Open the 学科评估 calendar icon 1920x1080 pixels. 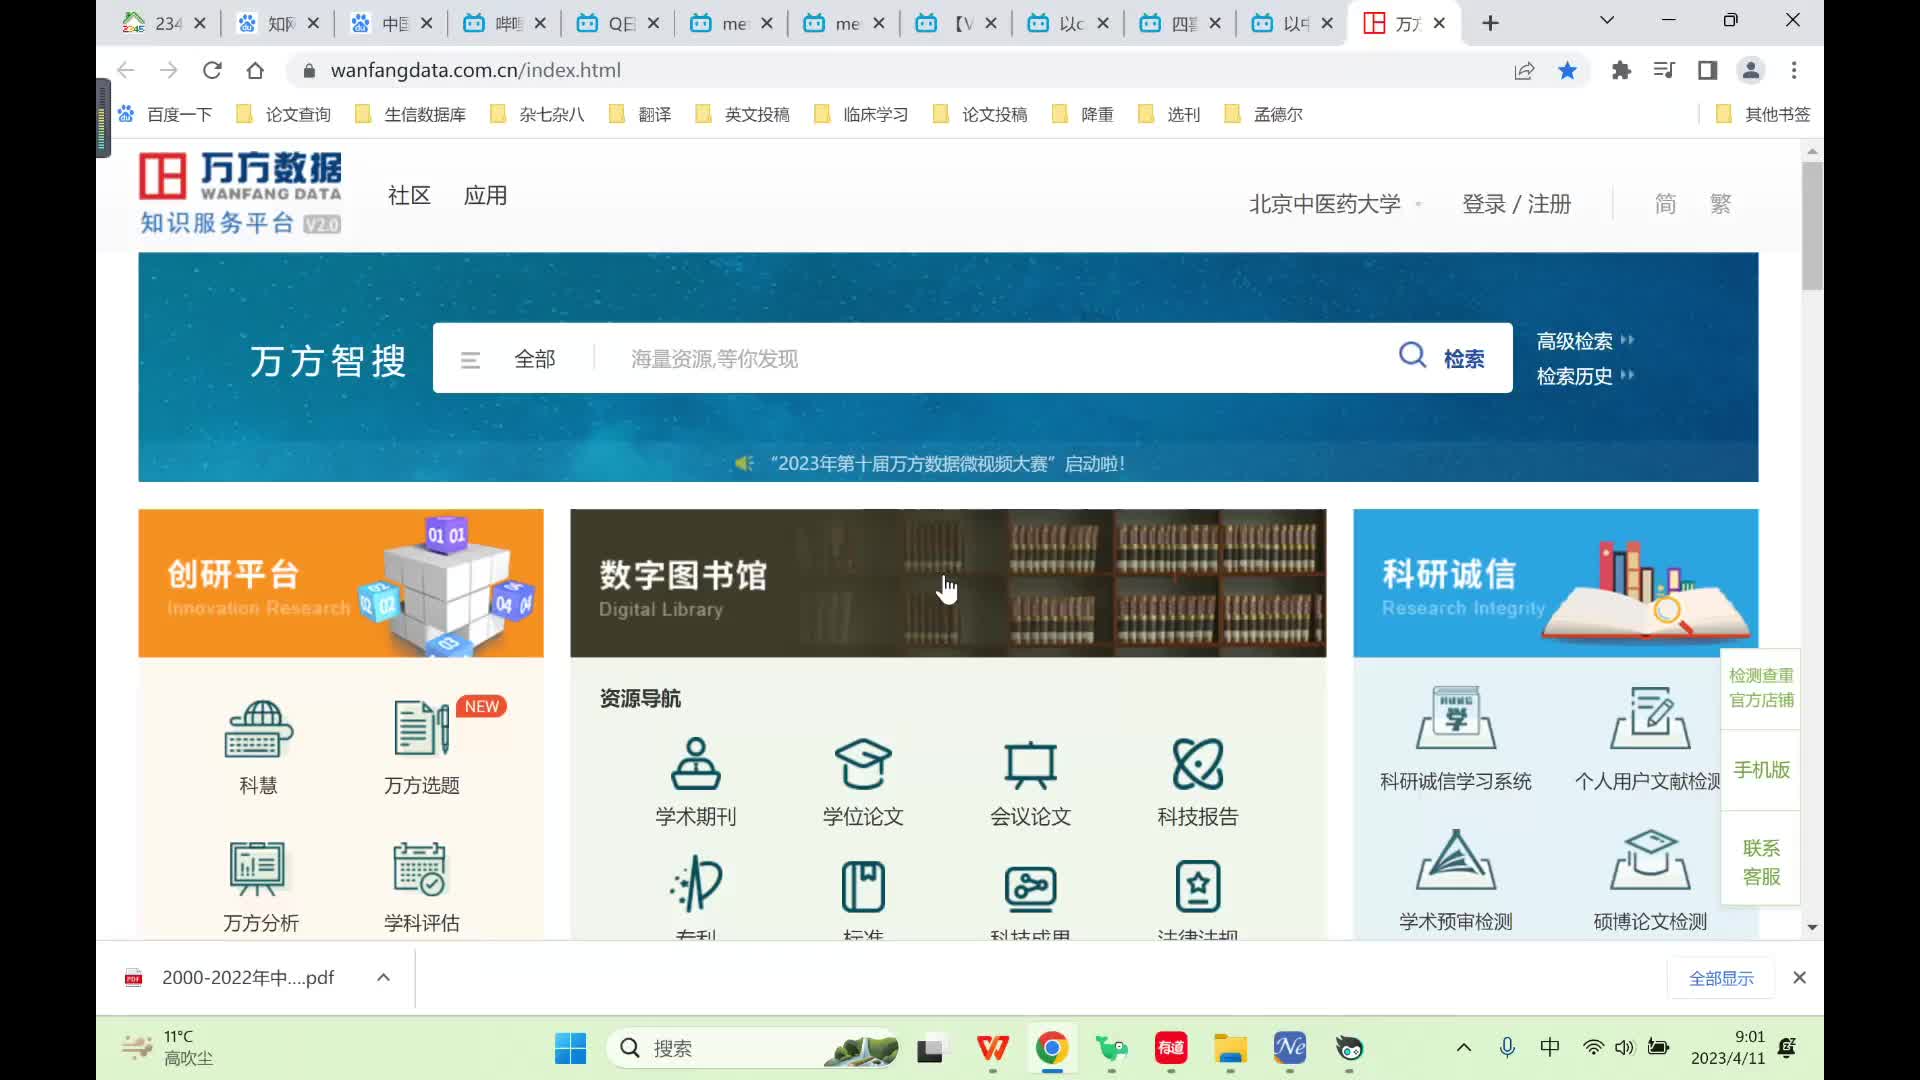click(420, 868)
